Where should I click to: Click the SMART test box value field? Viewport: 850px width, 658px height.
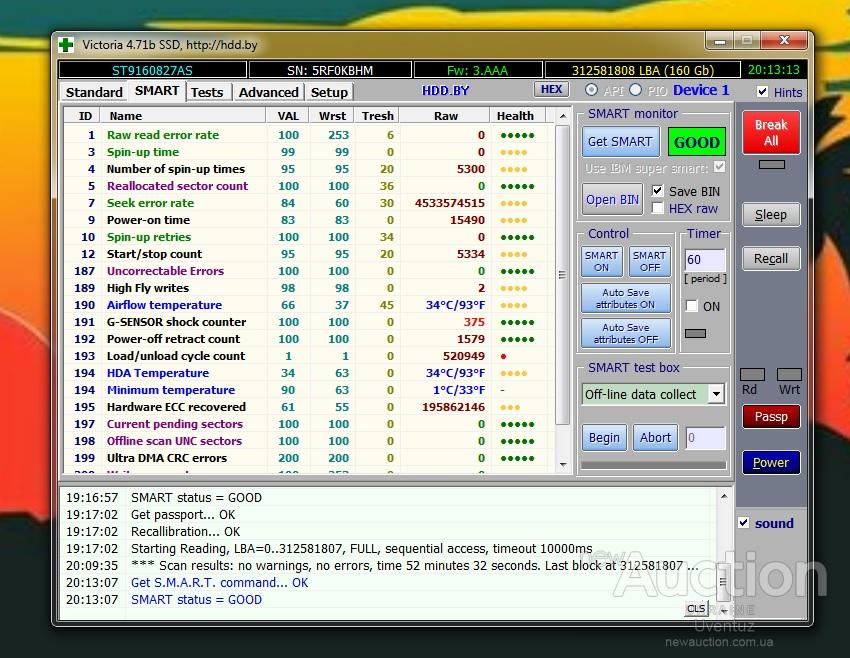(x=705, y=438)
